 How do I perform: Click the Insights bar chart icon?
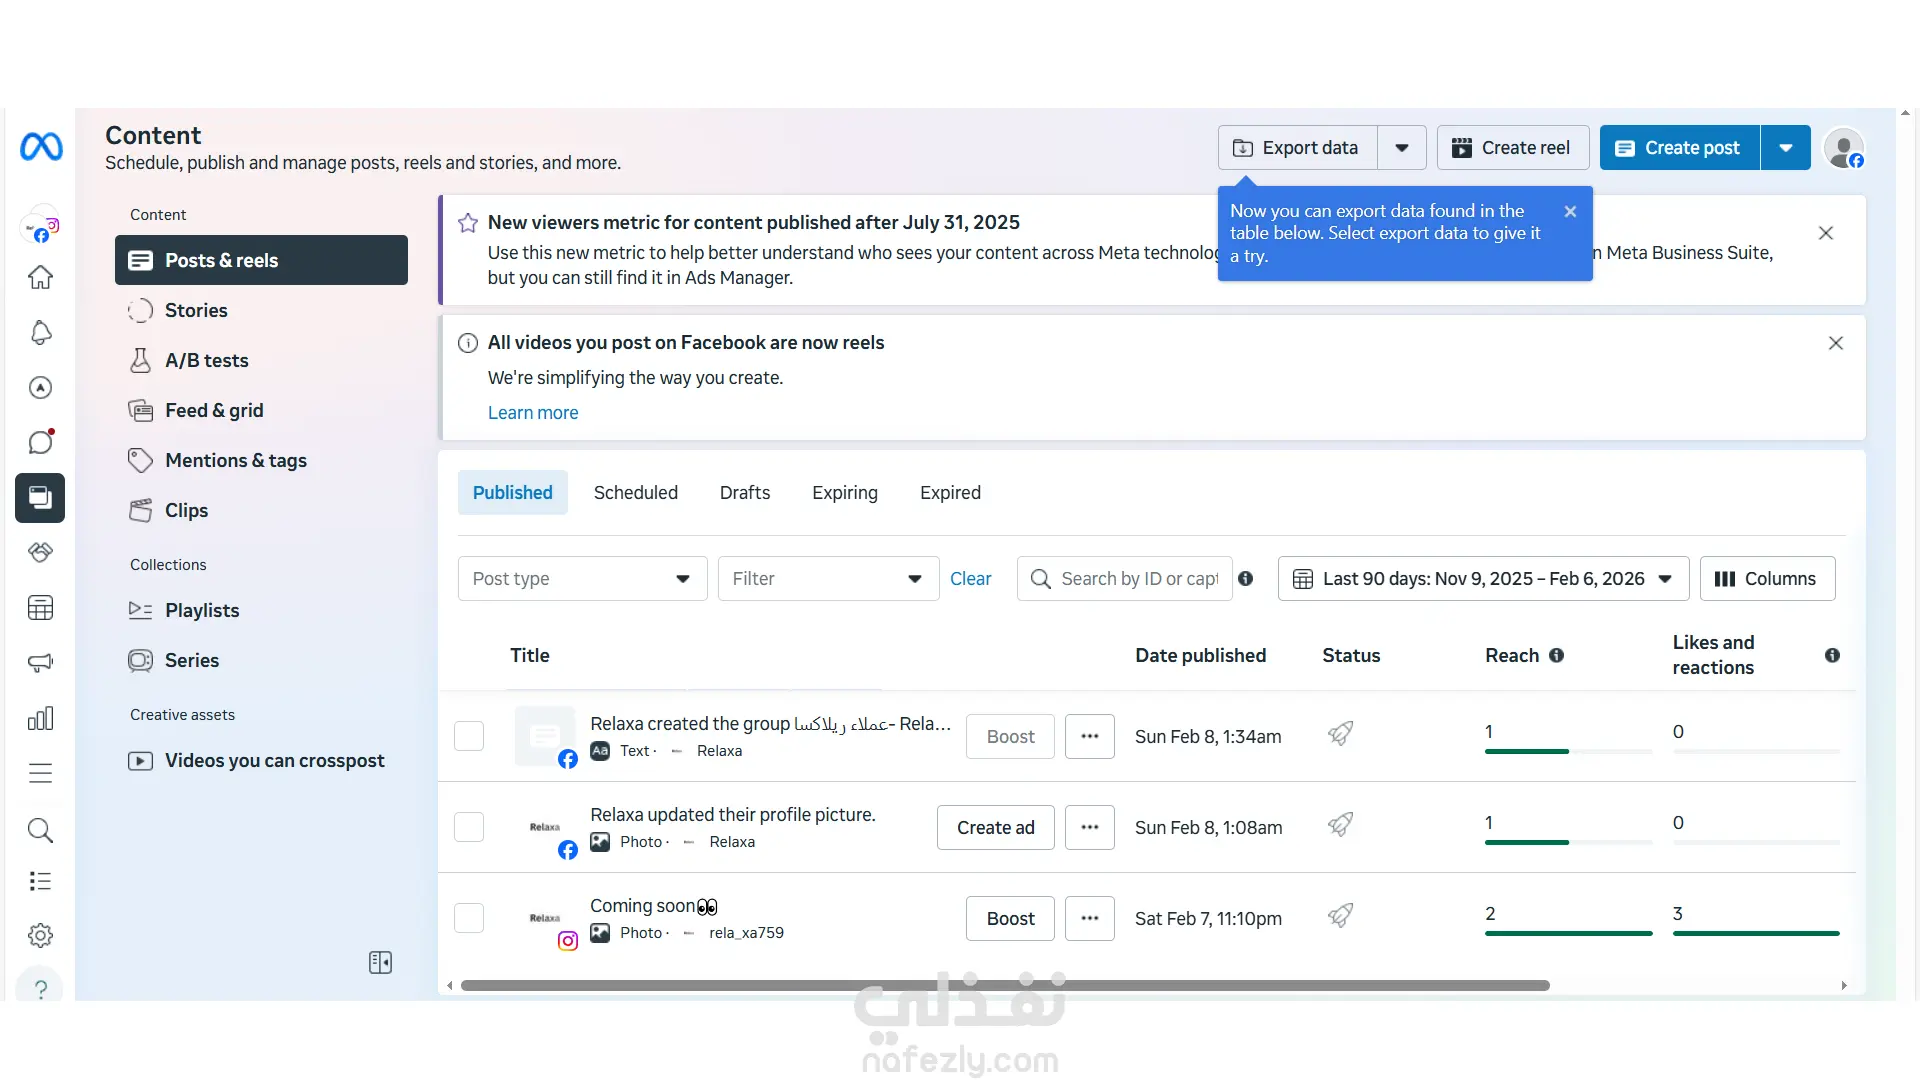pyautogui.click(x=40, y=718)
